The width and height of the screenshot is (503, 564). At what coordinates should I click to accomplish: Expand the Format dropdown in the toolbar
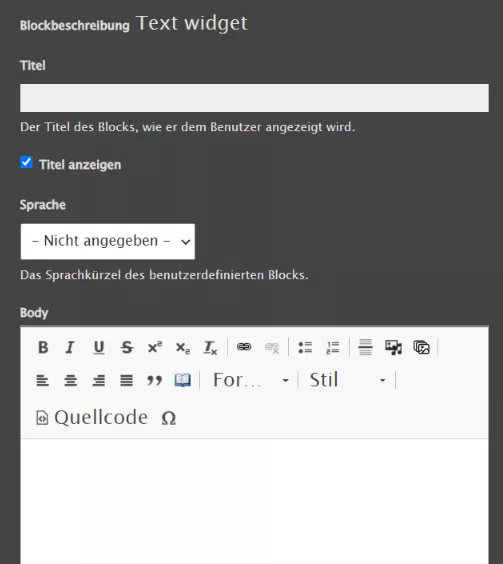click(x=251, y=380)
